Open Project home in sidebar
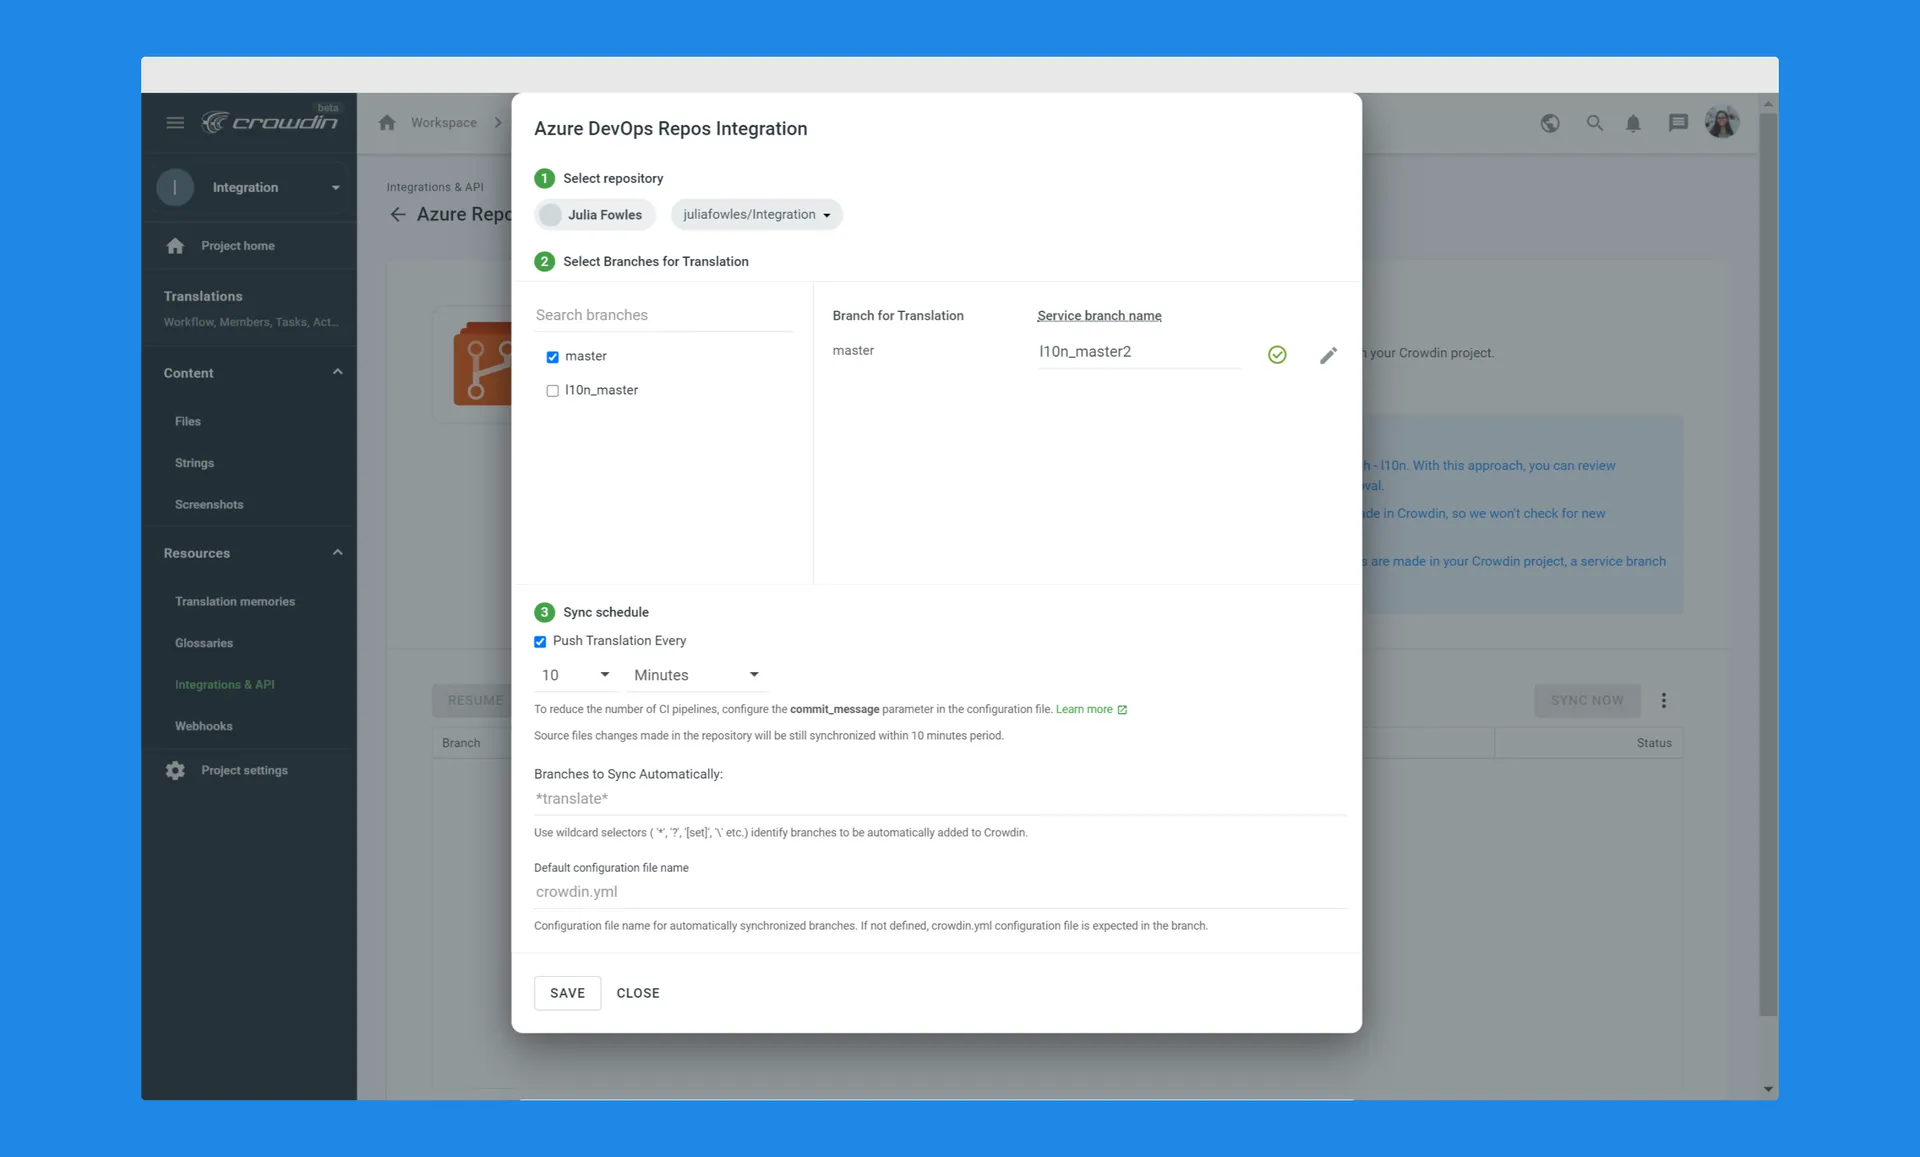The width and height of the screenshot is (1920, 1157). point(237,246)
